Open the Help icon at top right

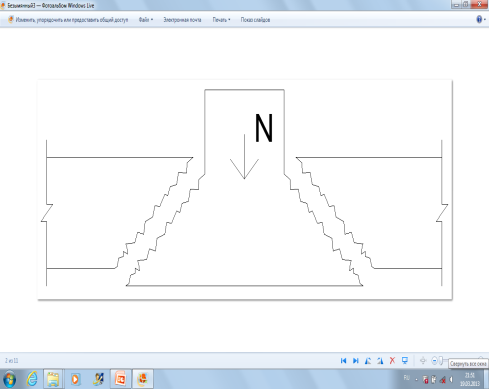[x=479, y=19]
